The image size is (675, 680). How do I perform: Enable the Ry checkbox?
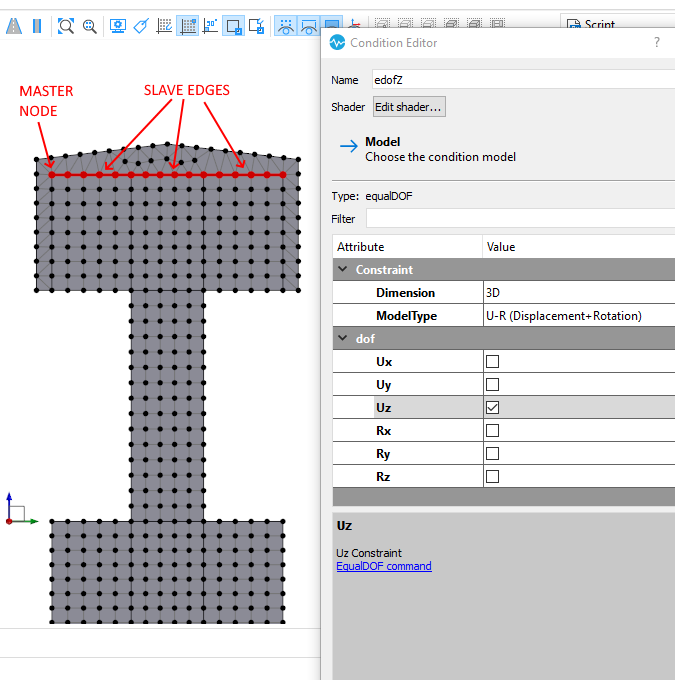492,453
